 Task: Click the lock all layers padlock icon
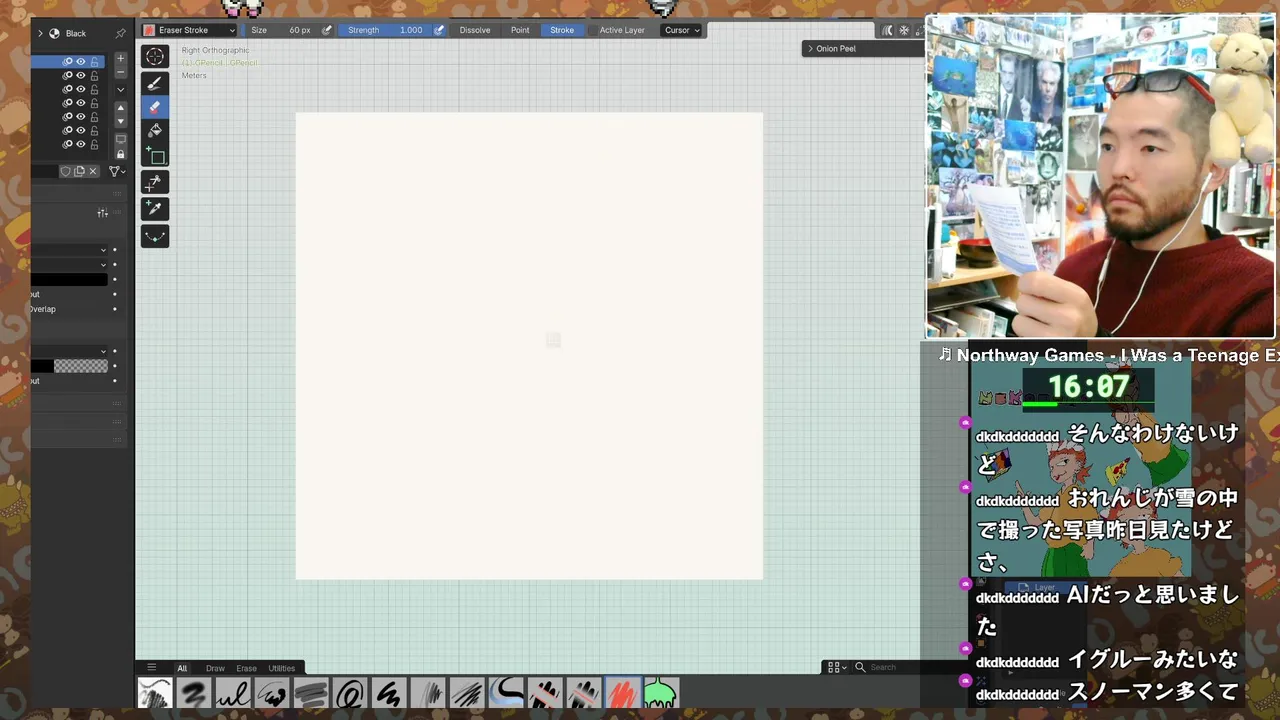pos(121,154)
